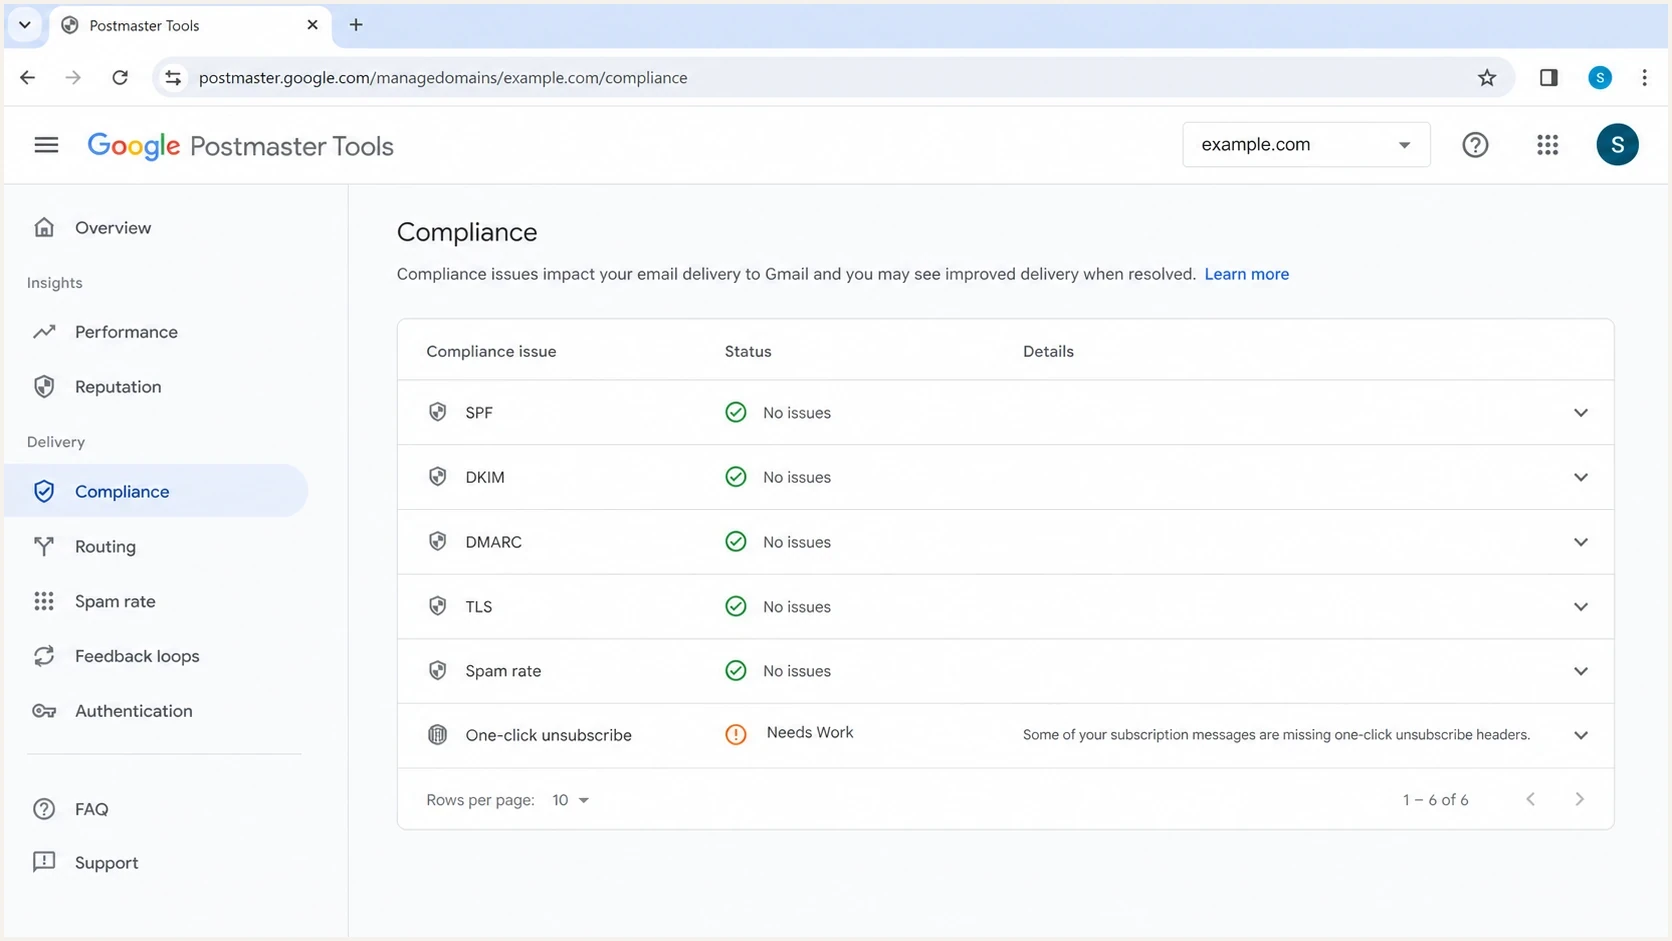This screenshot has height=941, width=1672.
Task: Click the shield icon in TLS row
Action: click(x=437, y=606)
